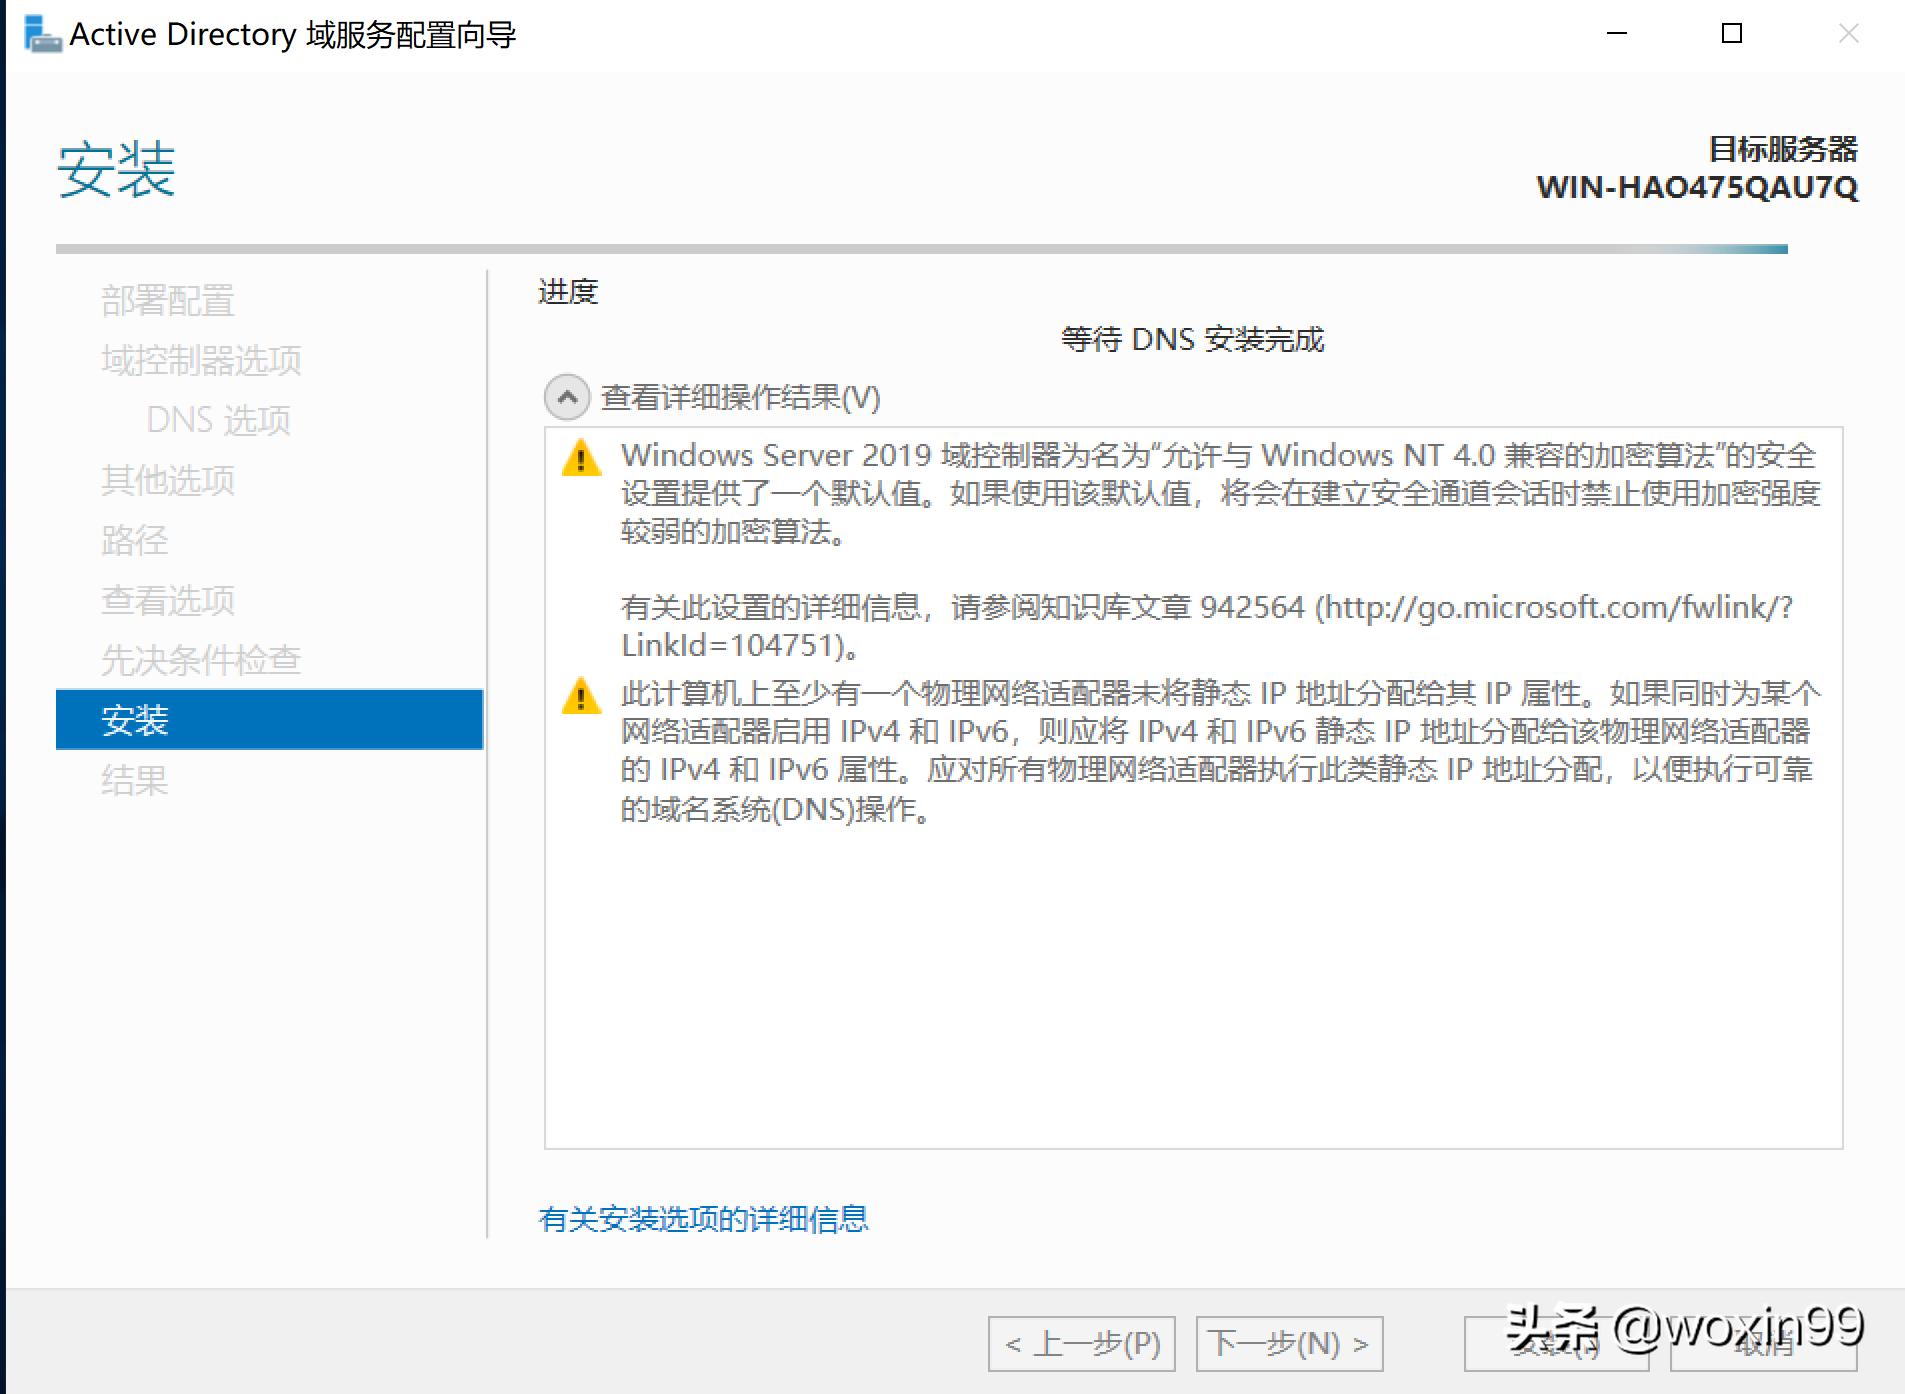Viewport: 1905px width, 1394px height.
Task: Click the 上一步(P) button
Action: 1081,1345
